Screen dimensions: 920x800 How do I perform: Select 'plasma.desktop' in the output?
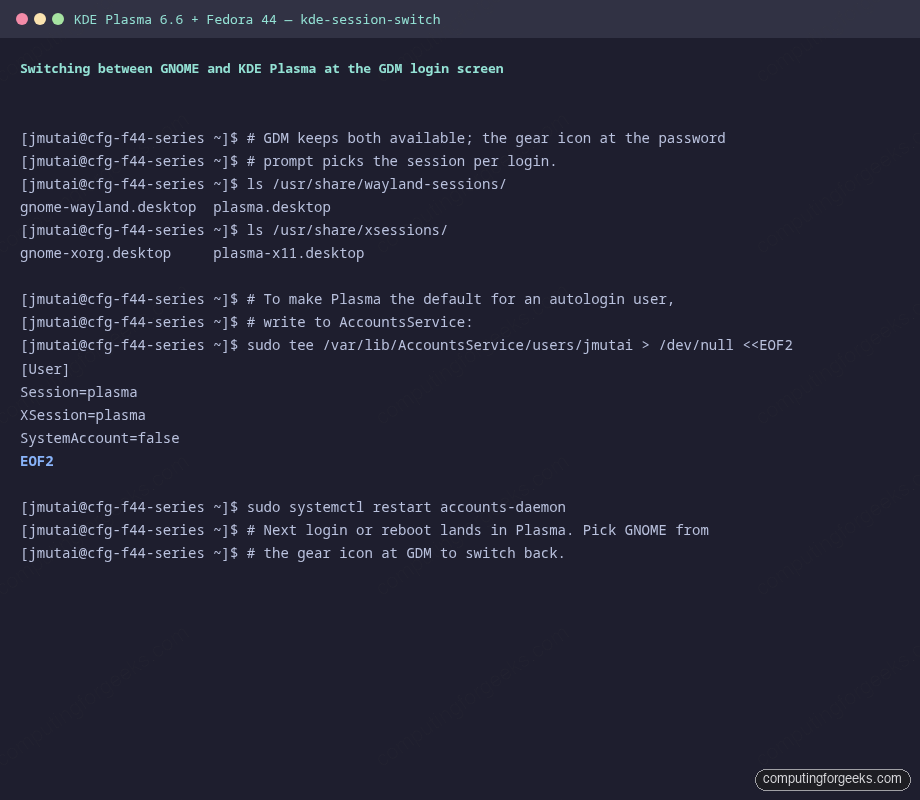(x=272, y=207)
